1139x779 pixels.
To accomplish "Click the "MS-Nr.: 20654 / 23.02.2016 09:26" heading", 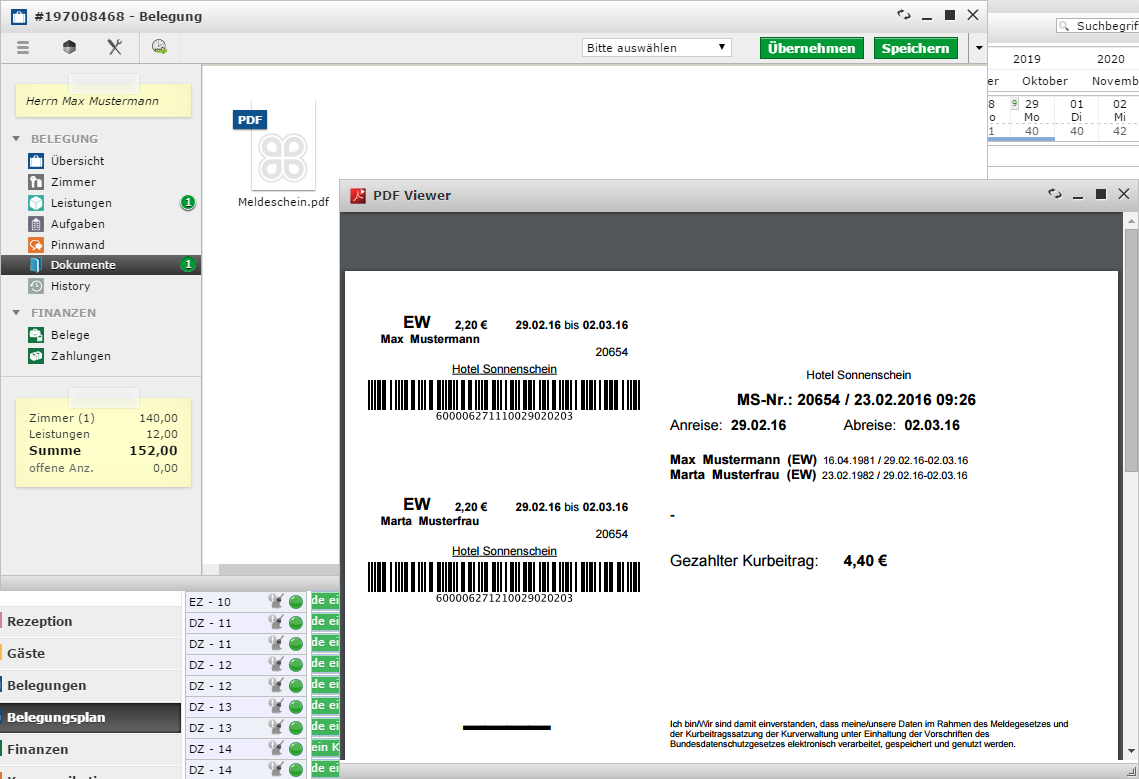I will (856, 400).
